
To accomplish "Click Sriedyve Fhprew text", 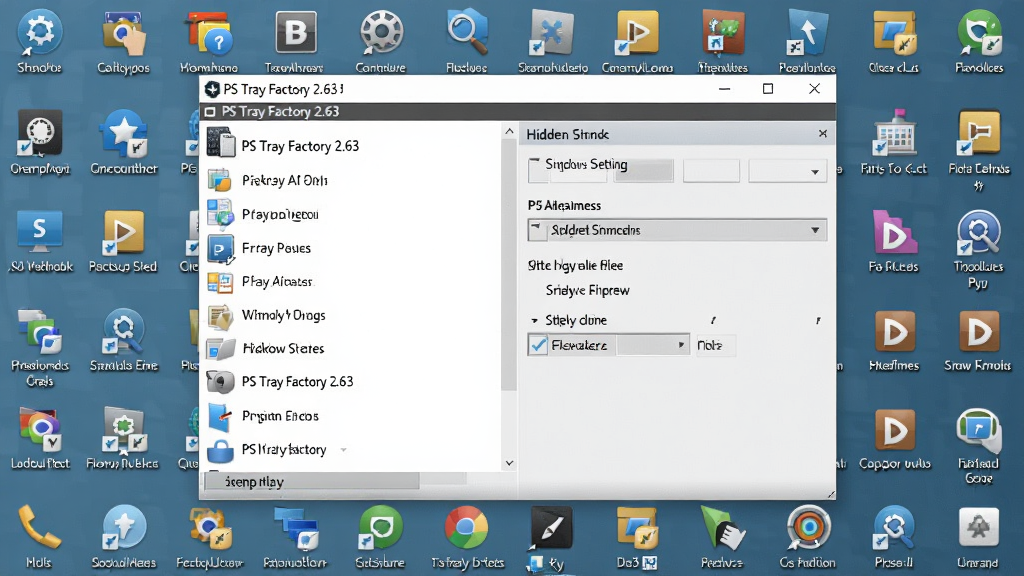I will pos(588,291).
